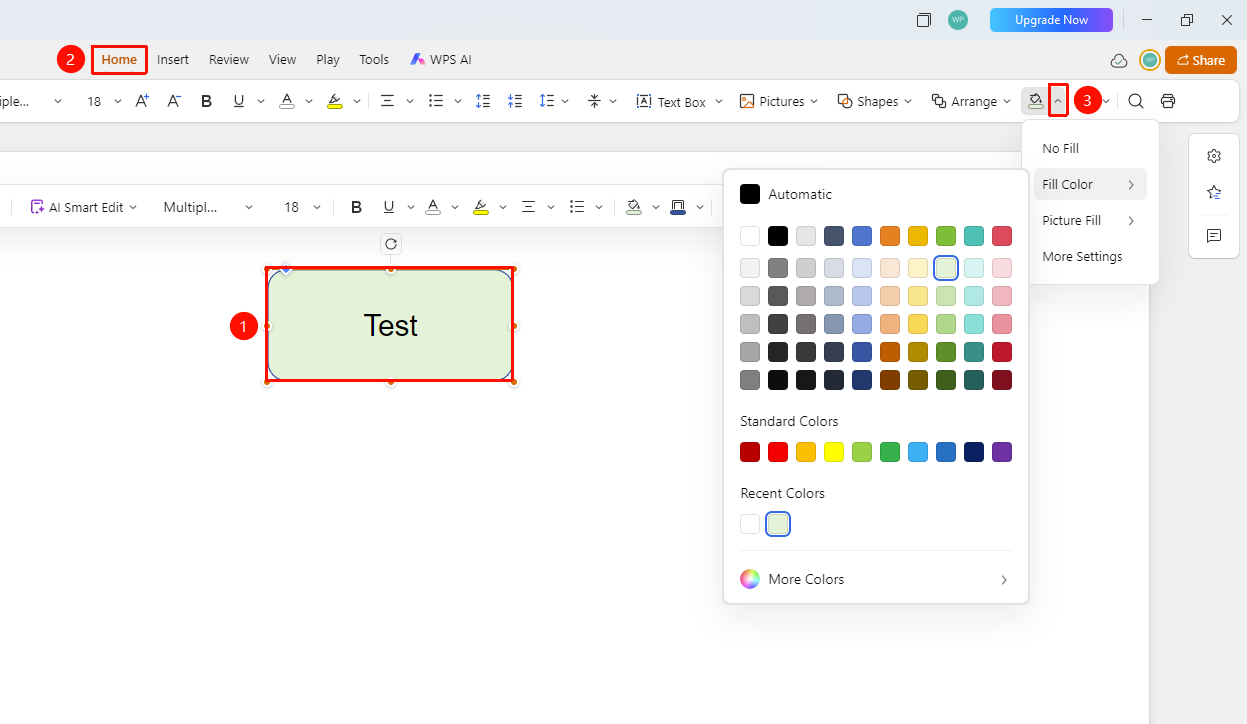Image resolution: width=1247 pixels, height=724 pixels.
Task: Pick the purple swatch under Standard Colors
Action: point(1002,452)
